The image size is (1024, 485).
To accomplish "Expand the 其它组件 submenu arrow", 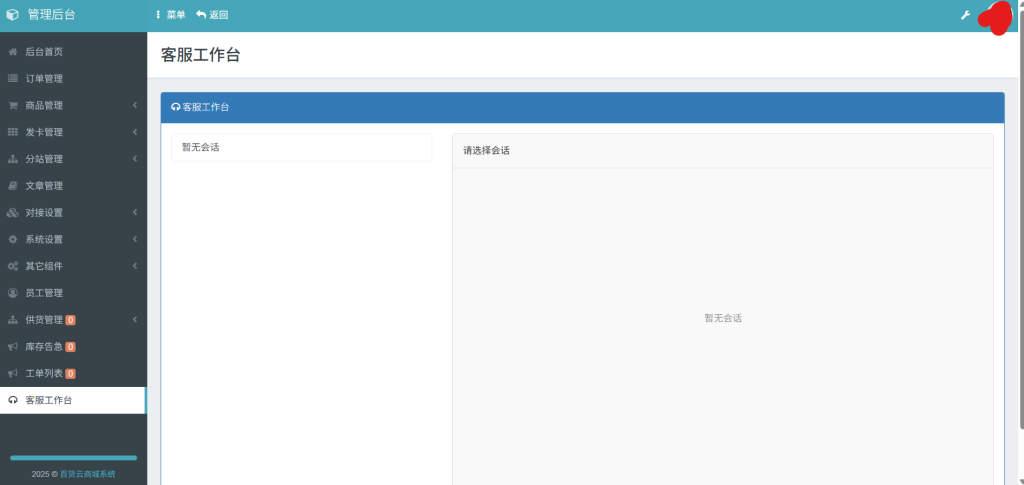I will pyautogui.click(x=134, y=266).
